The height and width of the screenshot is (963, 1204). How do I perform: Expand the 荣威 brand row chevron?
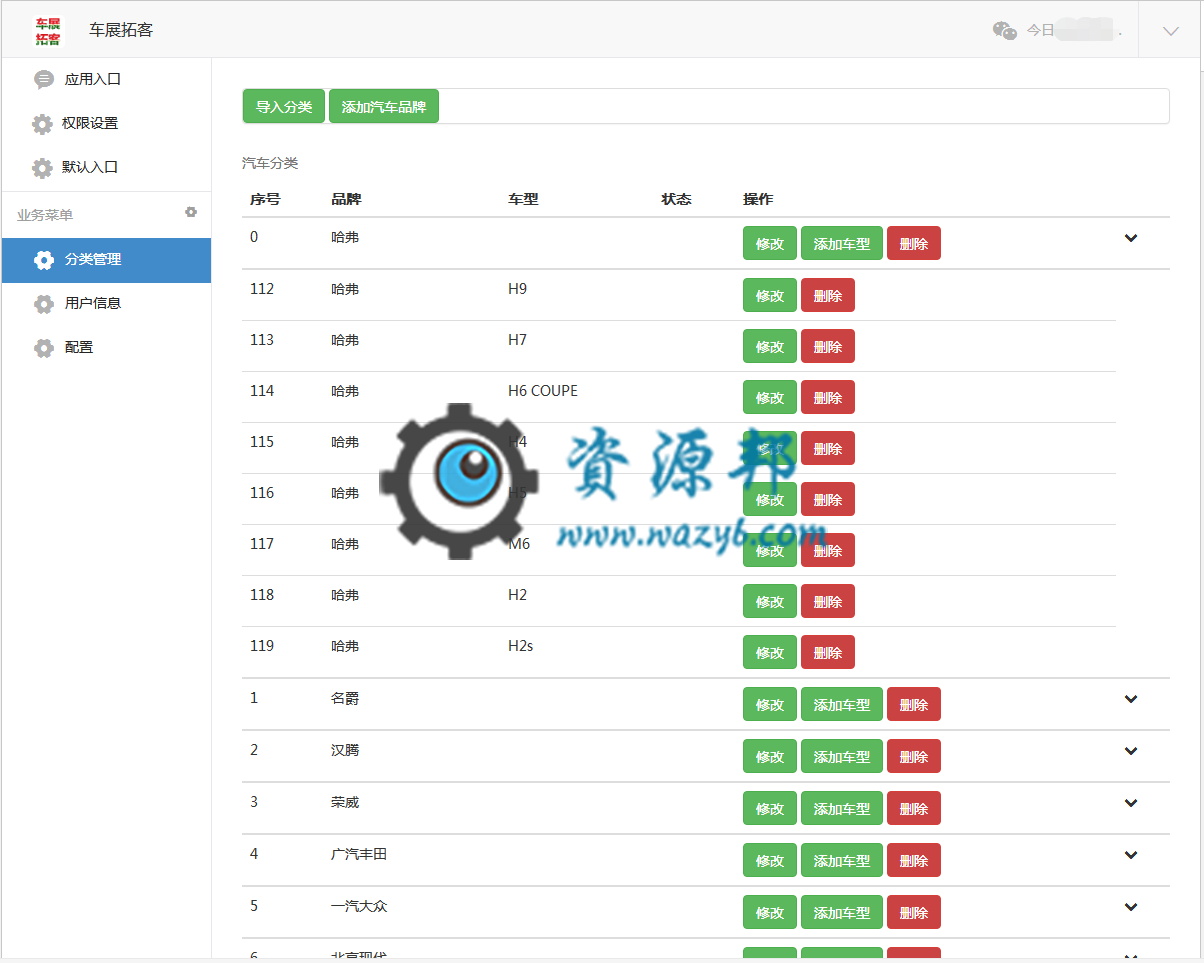click(1131, 803)
